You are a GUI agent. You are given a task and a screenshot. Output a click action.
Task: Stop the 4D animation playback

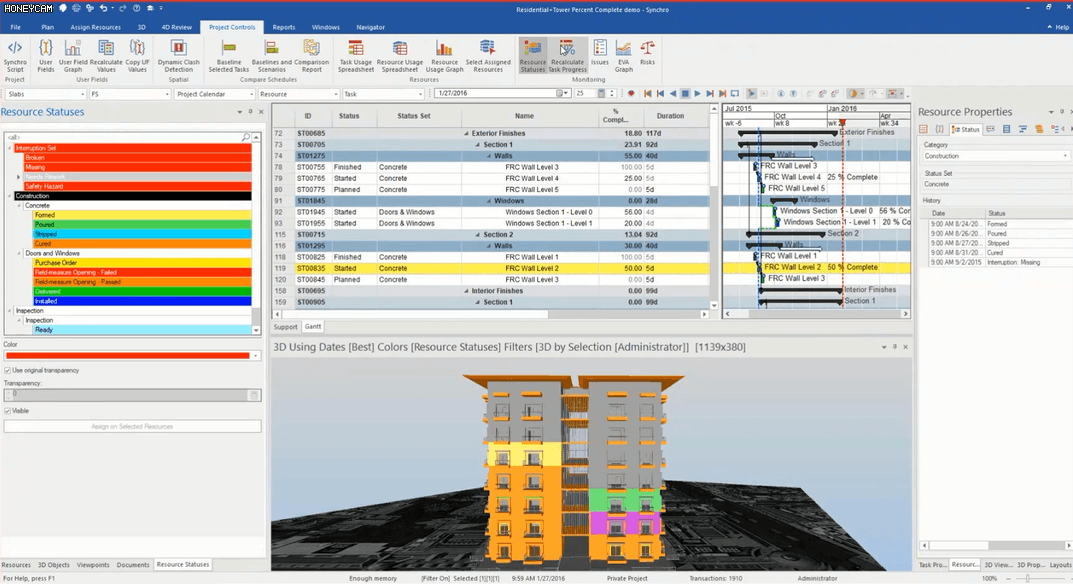click(685, 94)
